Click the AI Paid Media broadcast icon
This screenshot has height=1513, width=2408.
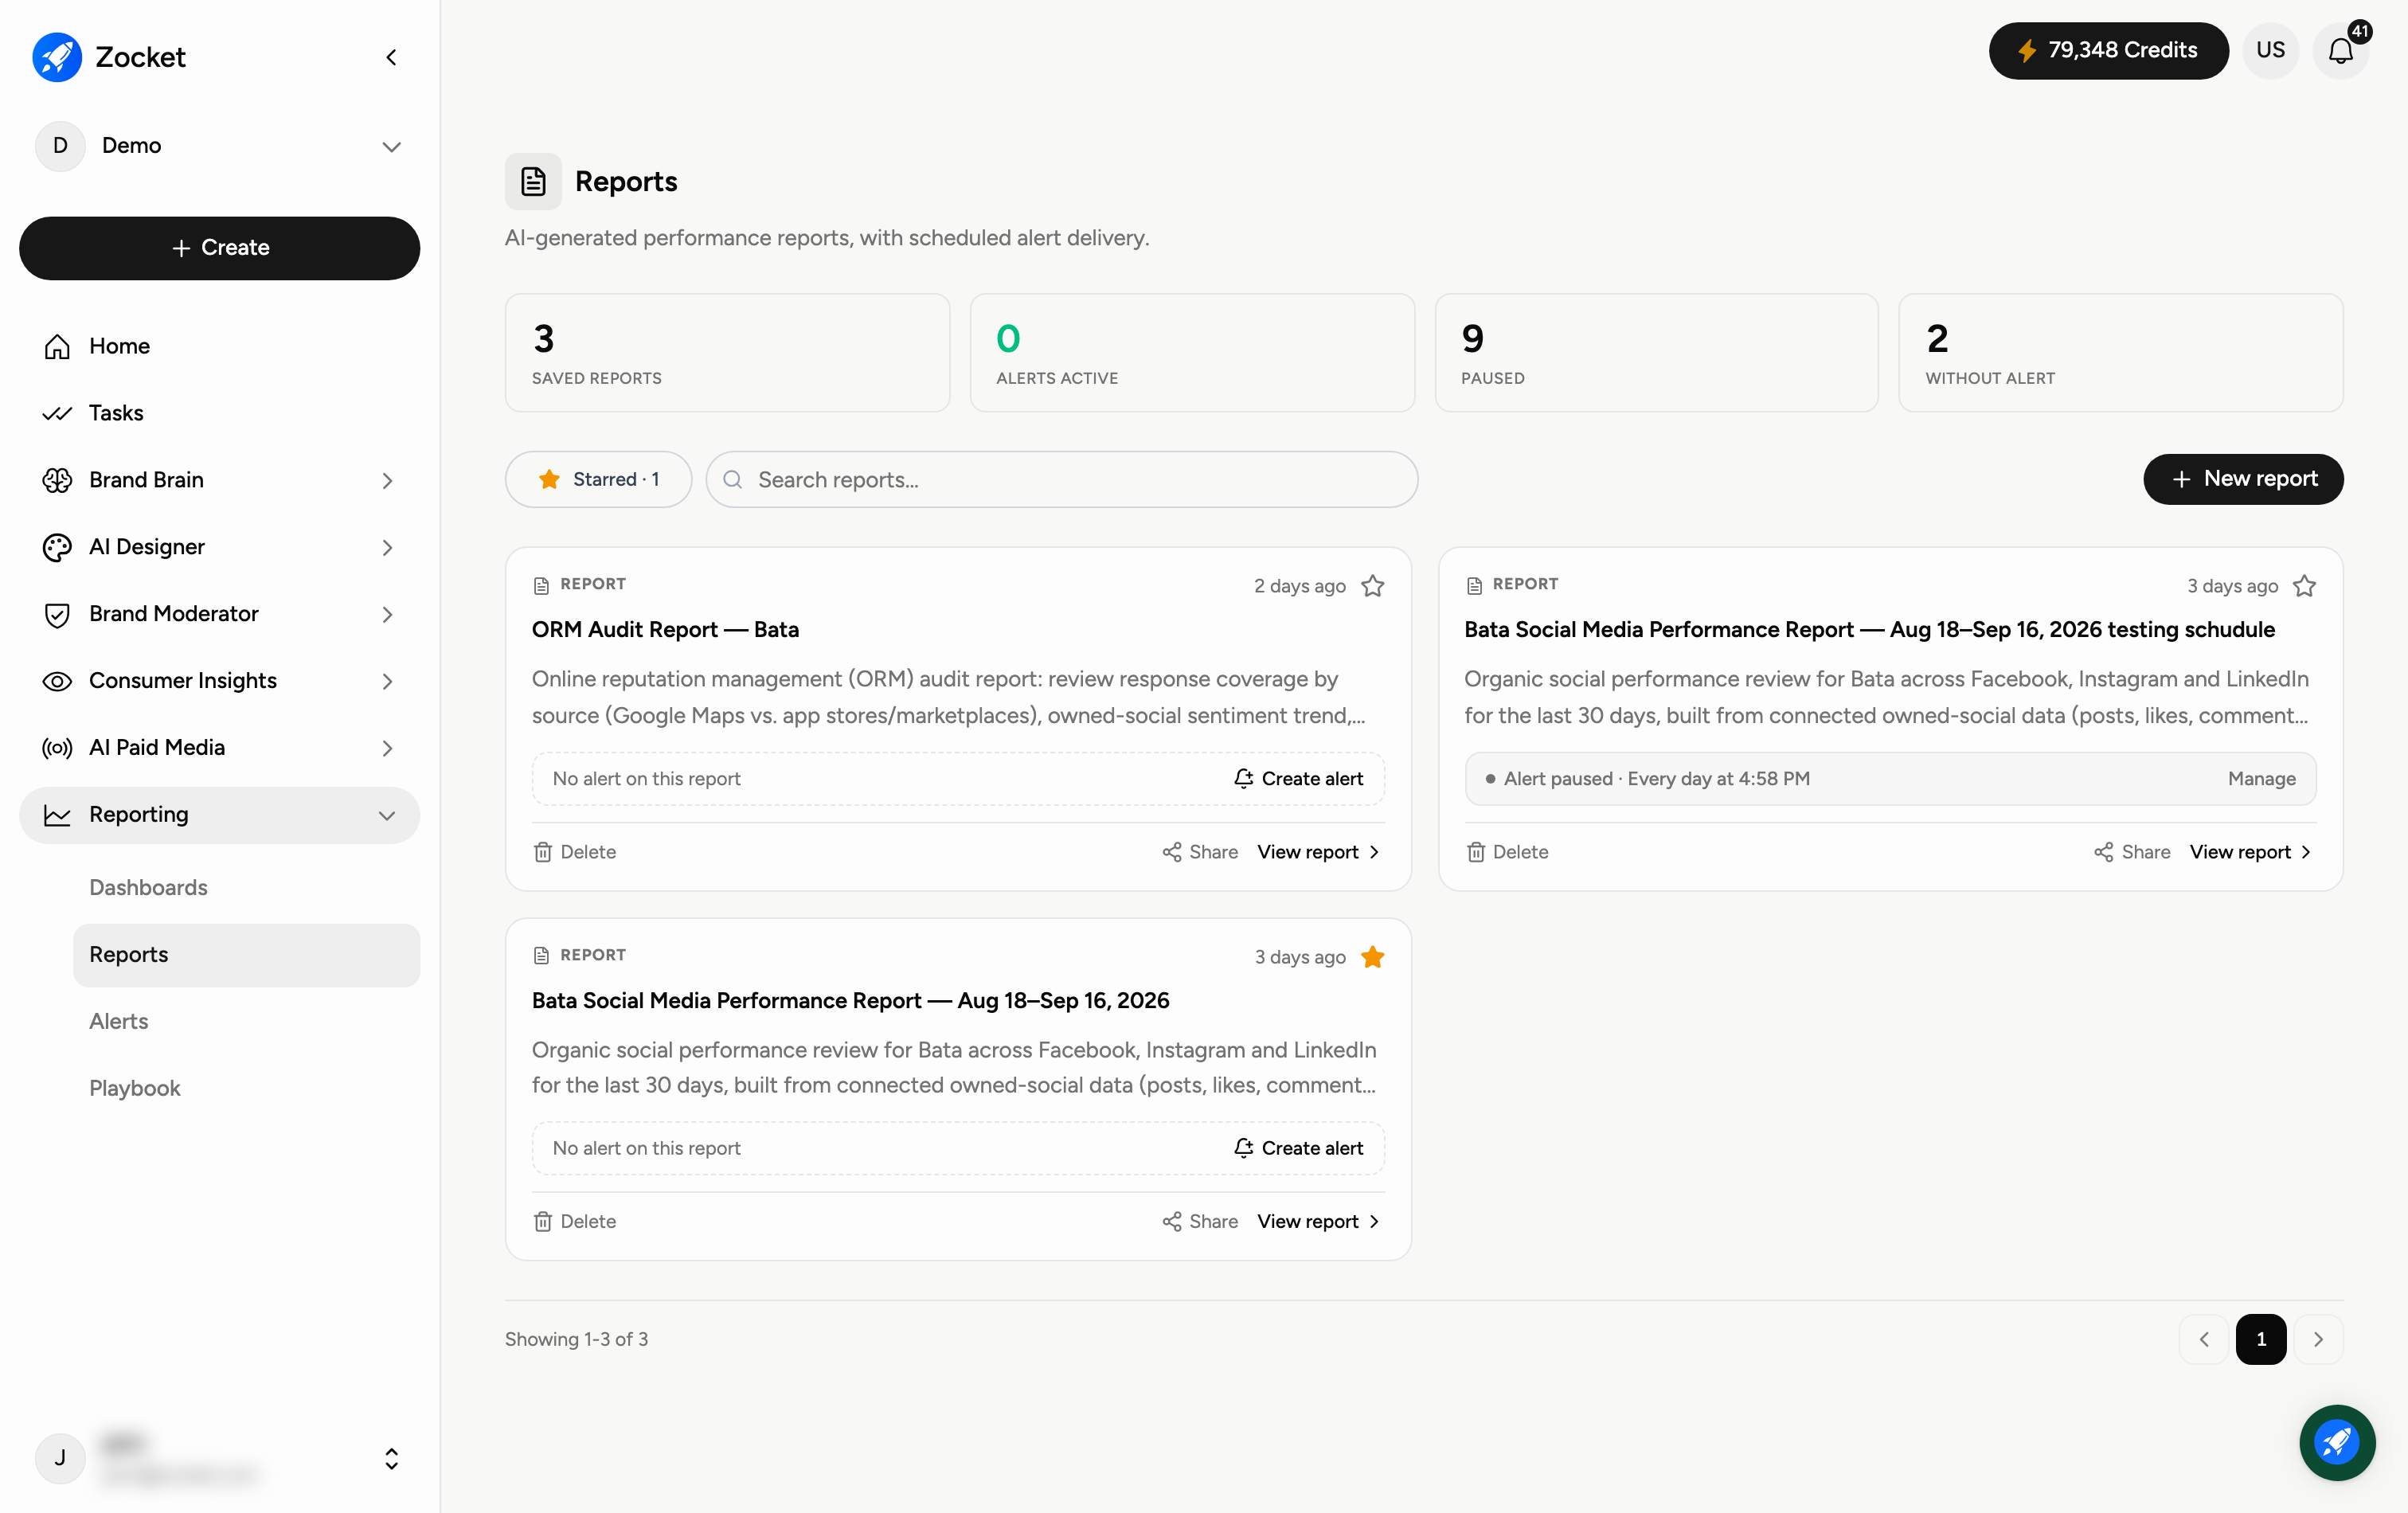(57, 748)
